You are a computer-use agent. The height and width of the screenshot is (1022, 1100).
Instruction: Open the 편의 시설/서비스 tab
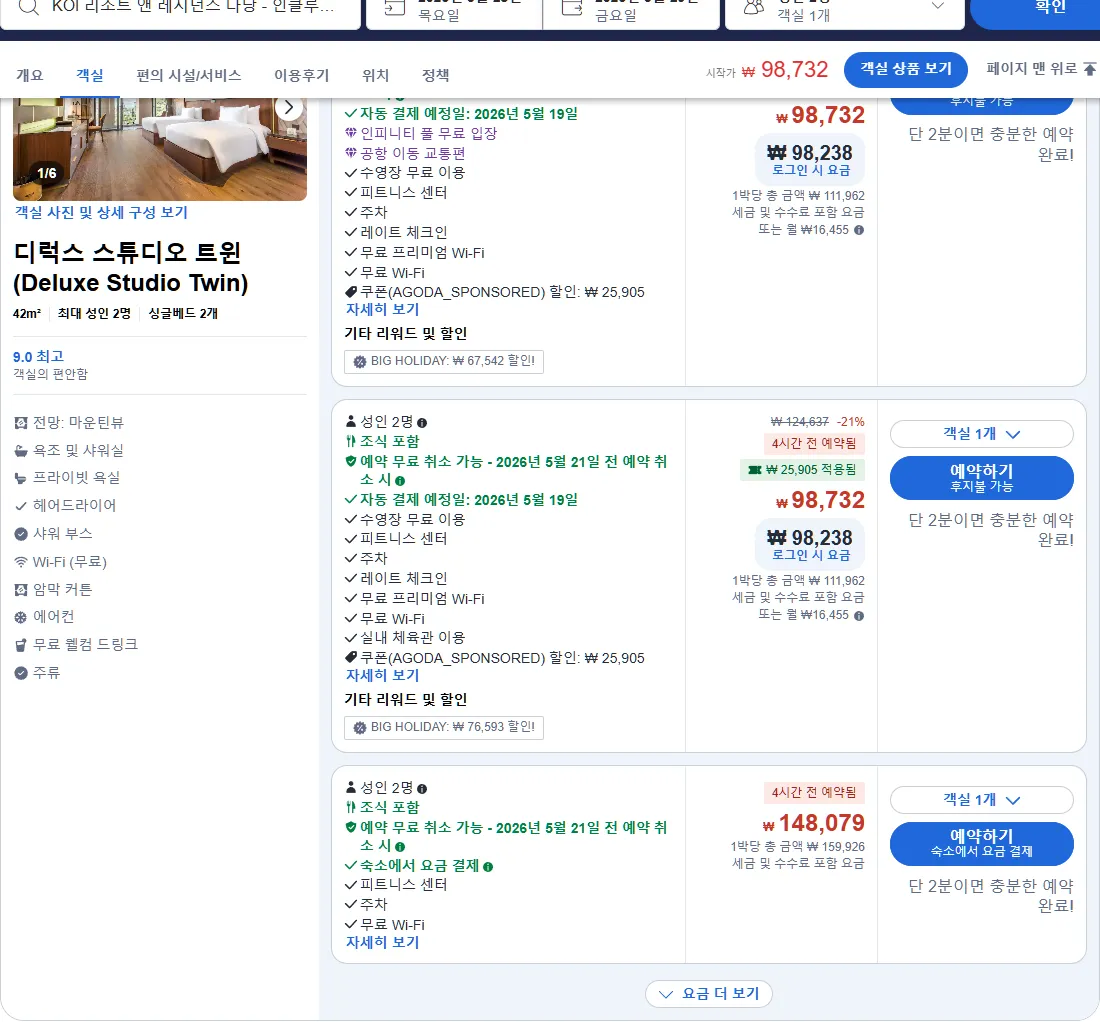(x=189, y=75)
